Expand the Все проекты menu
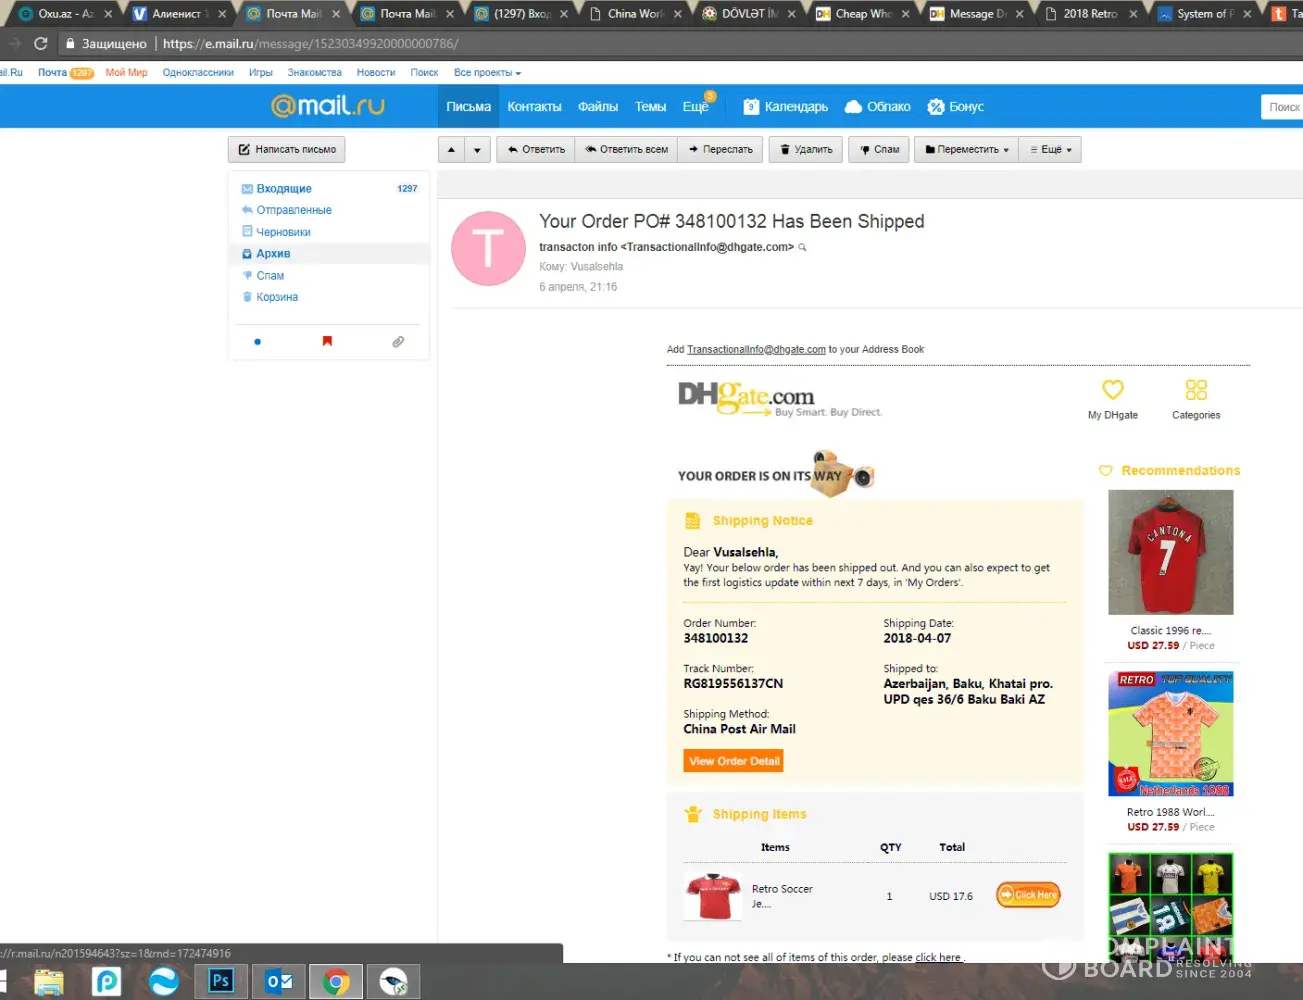 click(487, 73)
